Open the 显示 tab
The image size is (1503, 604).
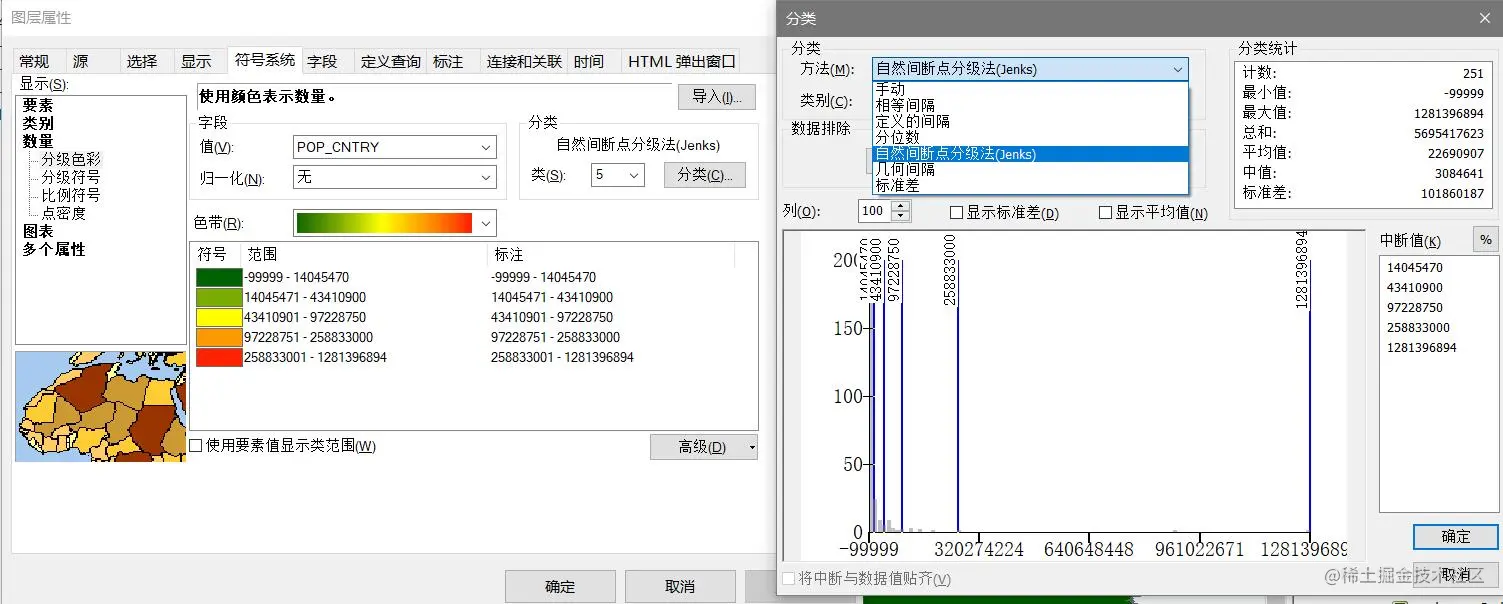[x=196, y=61]
